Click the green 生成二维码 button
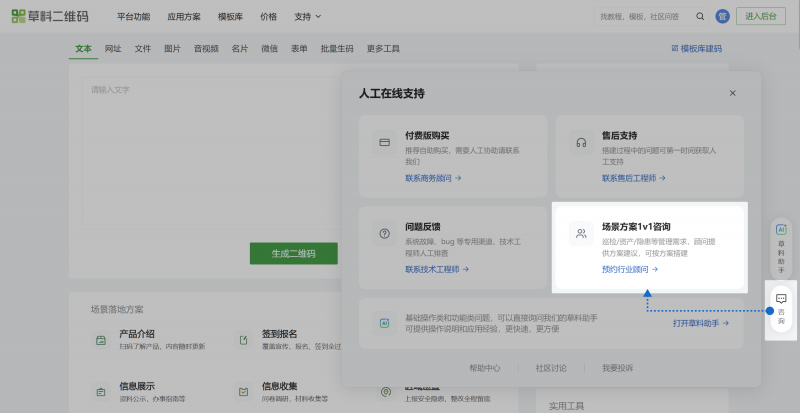The image size is (800, 413). coord(294,253)
